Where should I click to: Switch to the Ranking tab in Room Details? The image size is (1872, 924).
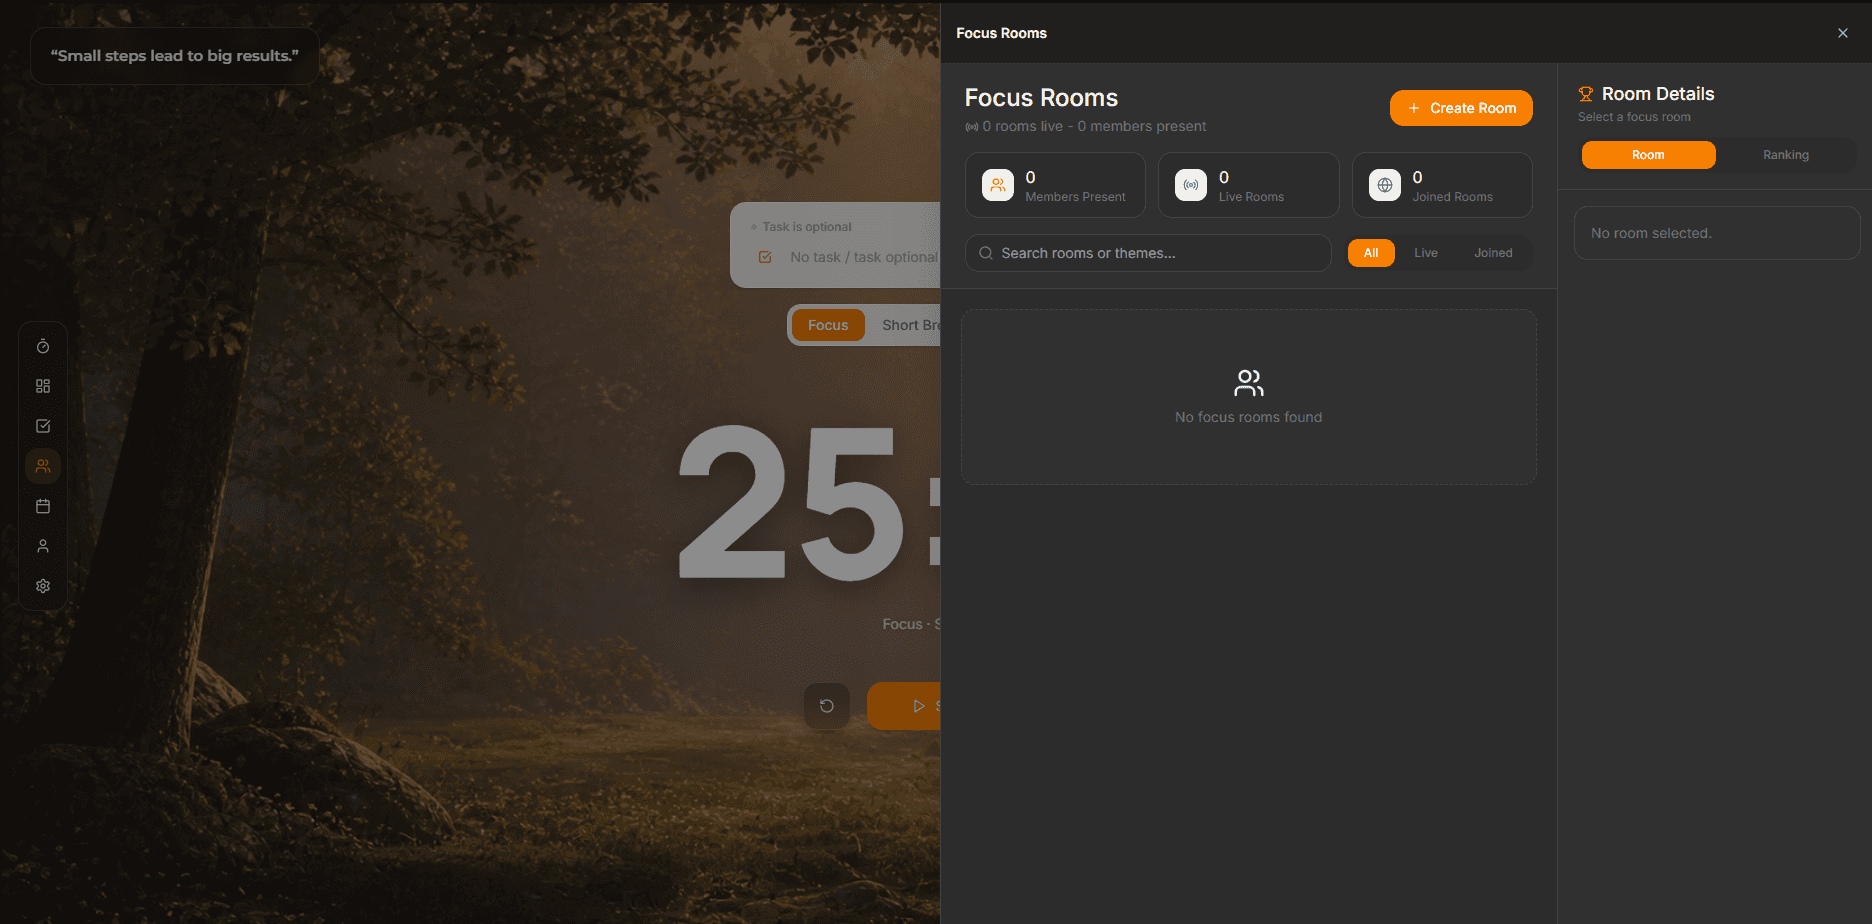click(1786, 155)
